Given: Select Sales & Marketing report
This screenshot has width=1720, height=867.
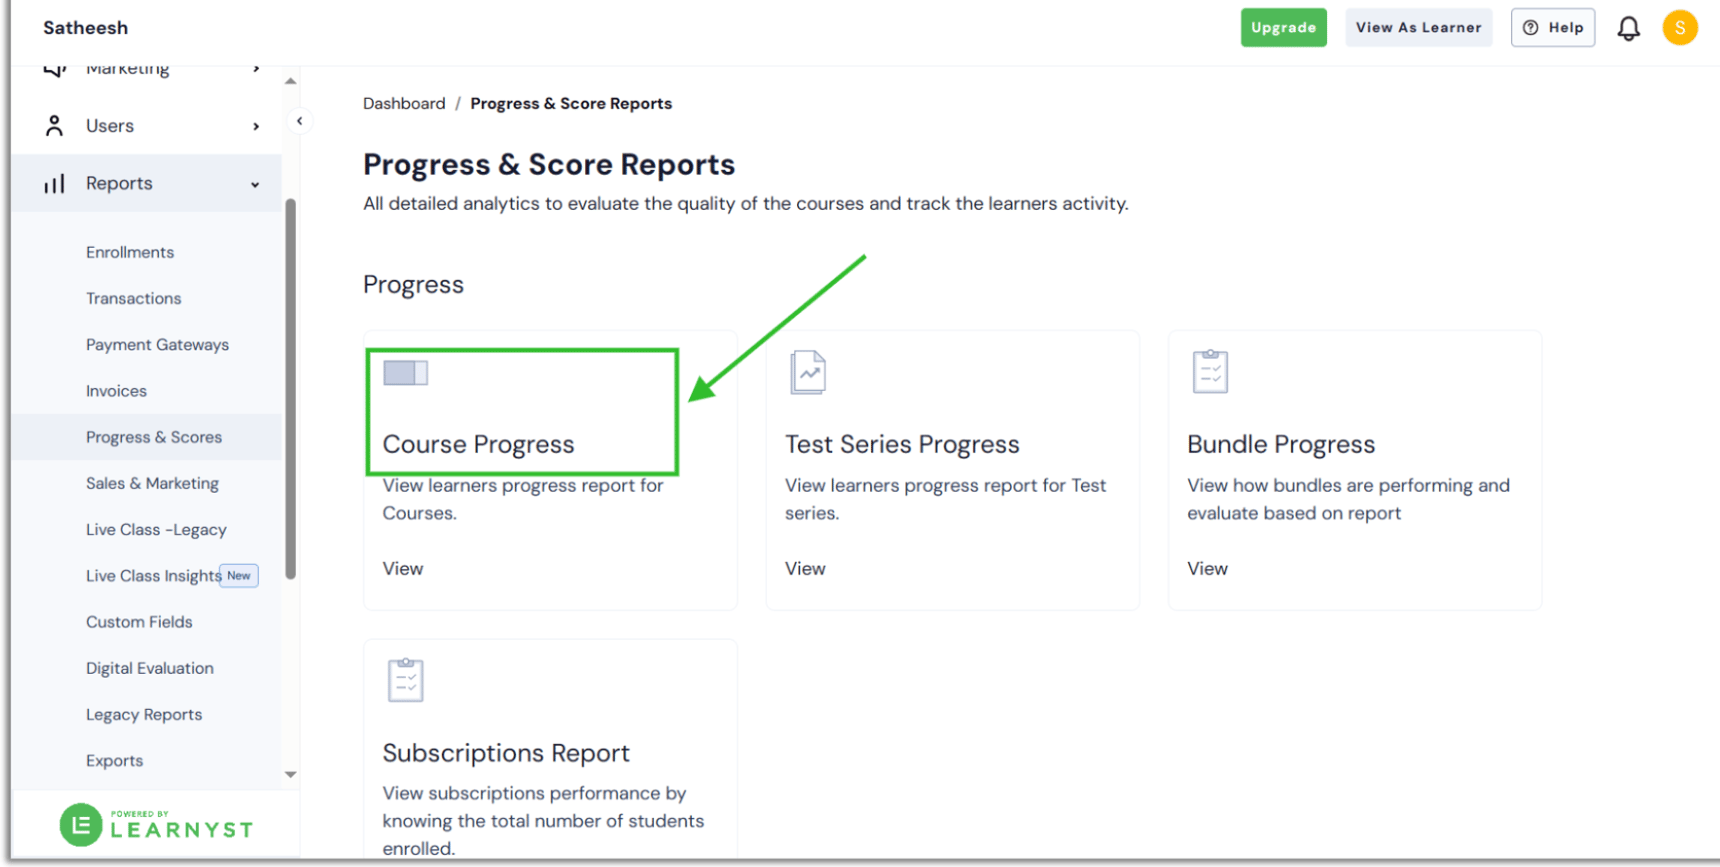Looking at the screenshot, I should (x=152, y=483).
